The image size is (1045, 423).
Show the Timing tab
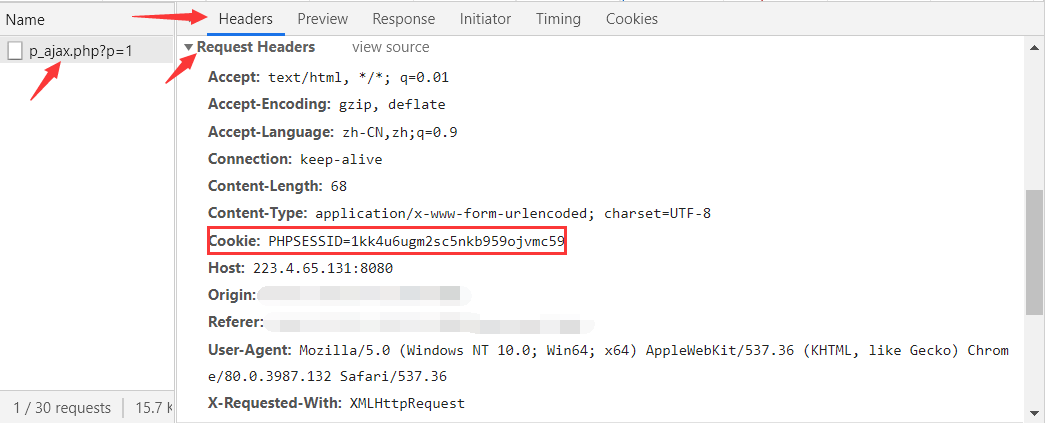click(558, 19)
